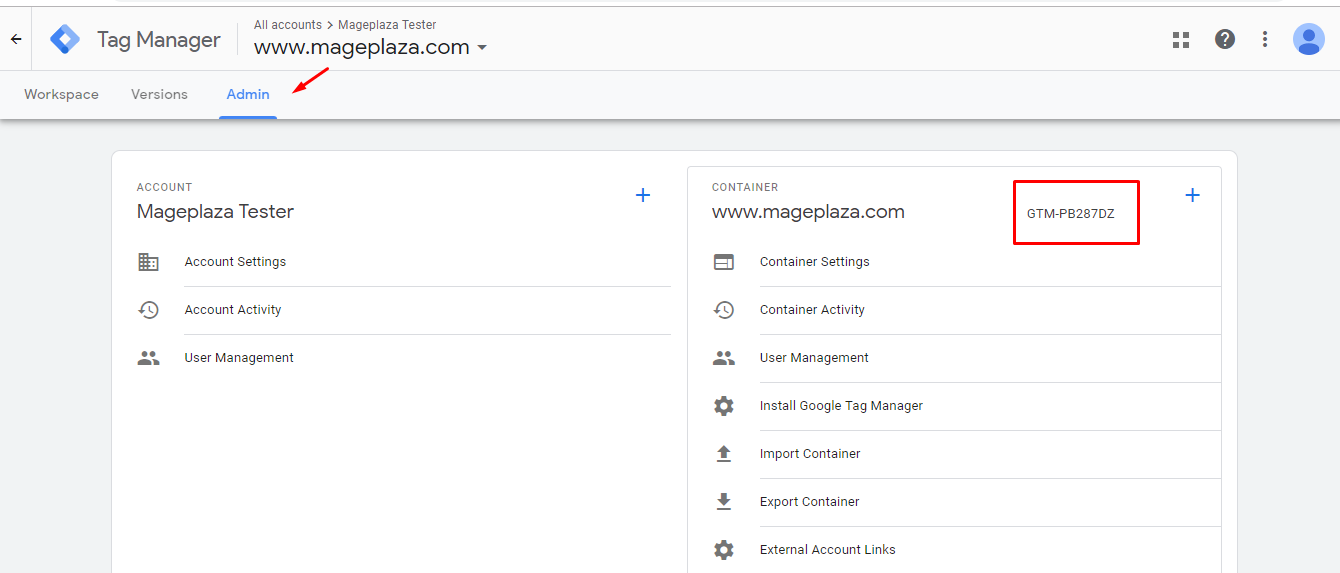
Task: Click the account User Management people icon
Action: pyautogui.click(x=148, y=358)
